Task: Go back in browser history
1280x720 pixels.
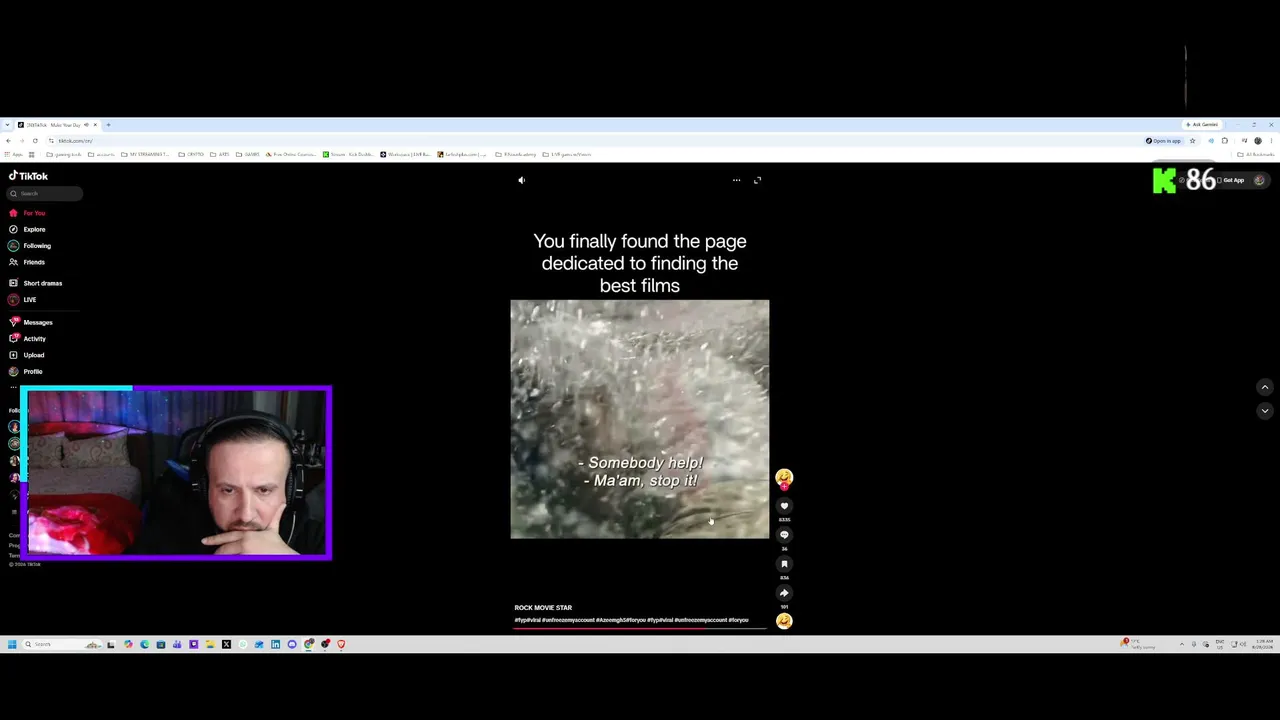Action: coord(8,141)
